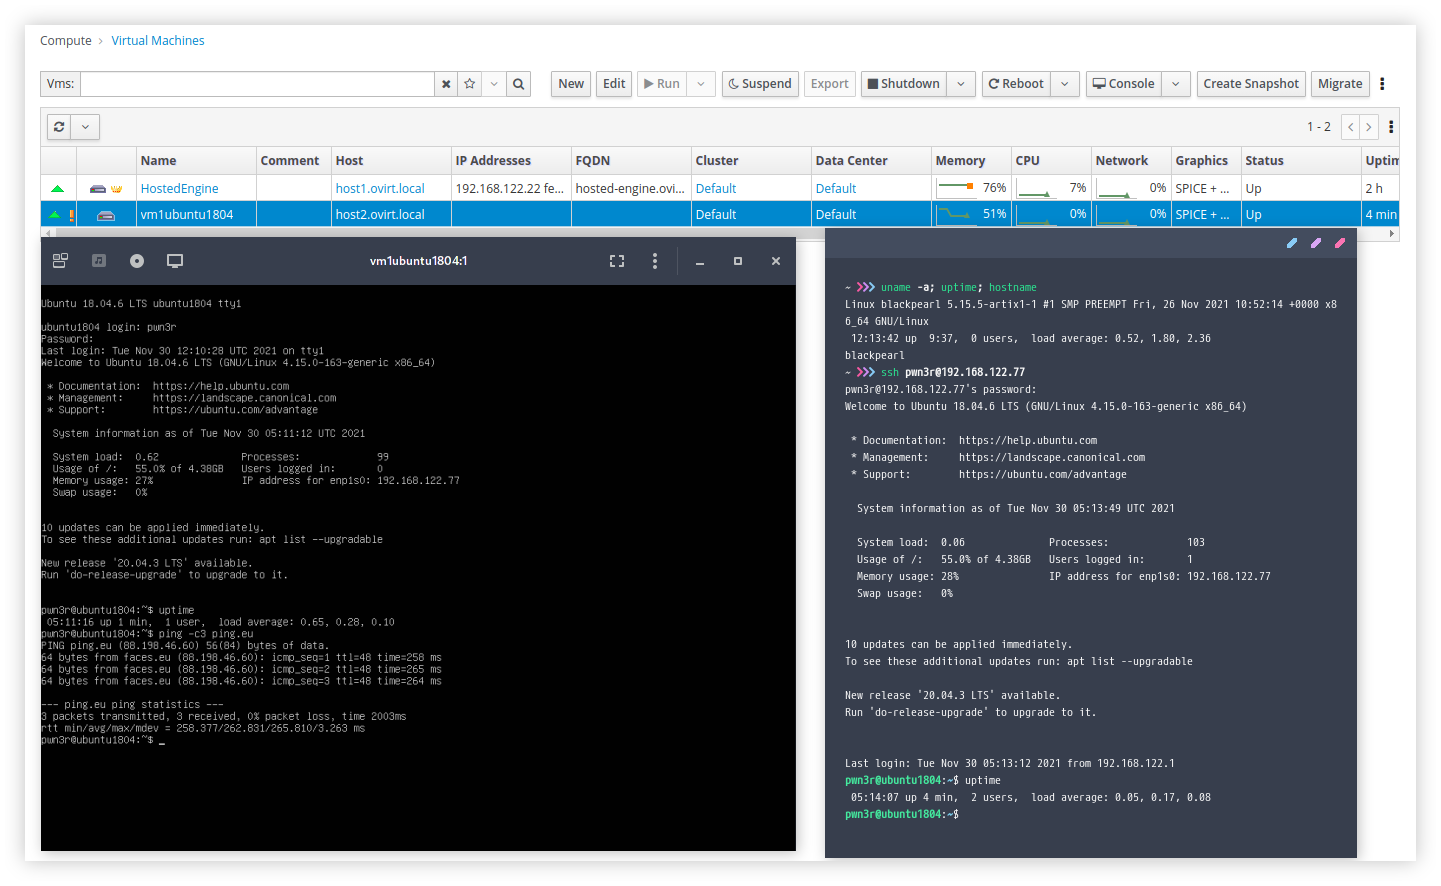Bookmark the search using the star icon
The height and width of the screenshot is (886, 1441).
pyautogui.click(x=469, y=84)
